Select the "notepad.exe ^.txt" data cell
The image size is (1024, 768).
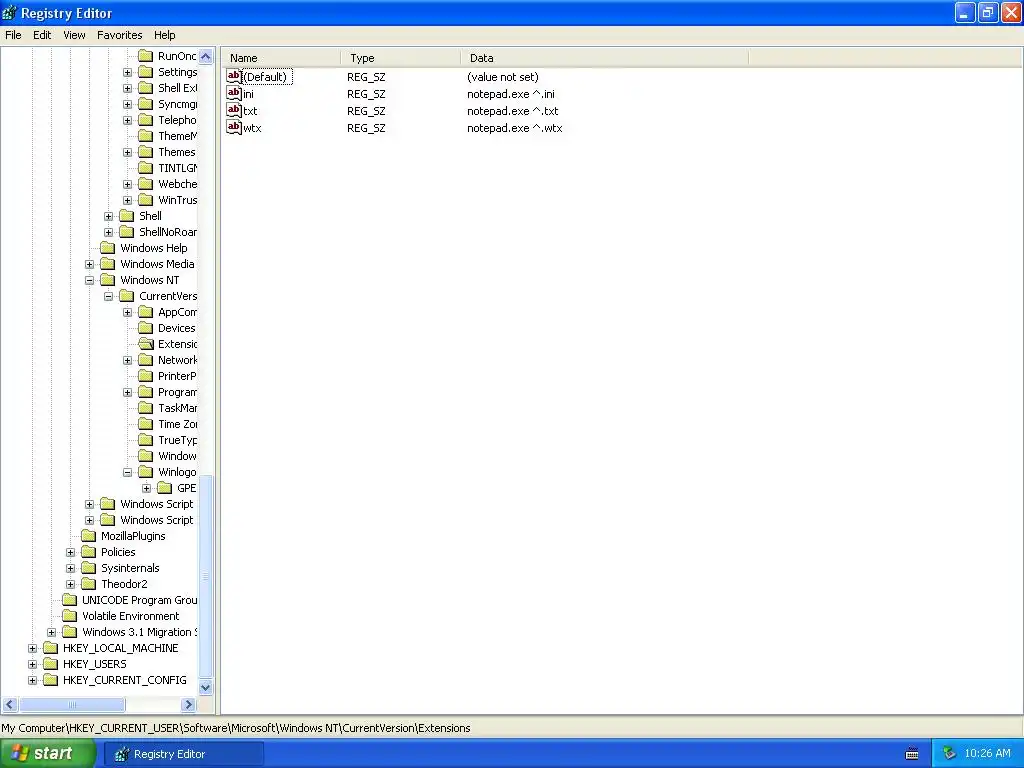(x=513, y=111)
